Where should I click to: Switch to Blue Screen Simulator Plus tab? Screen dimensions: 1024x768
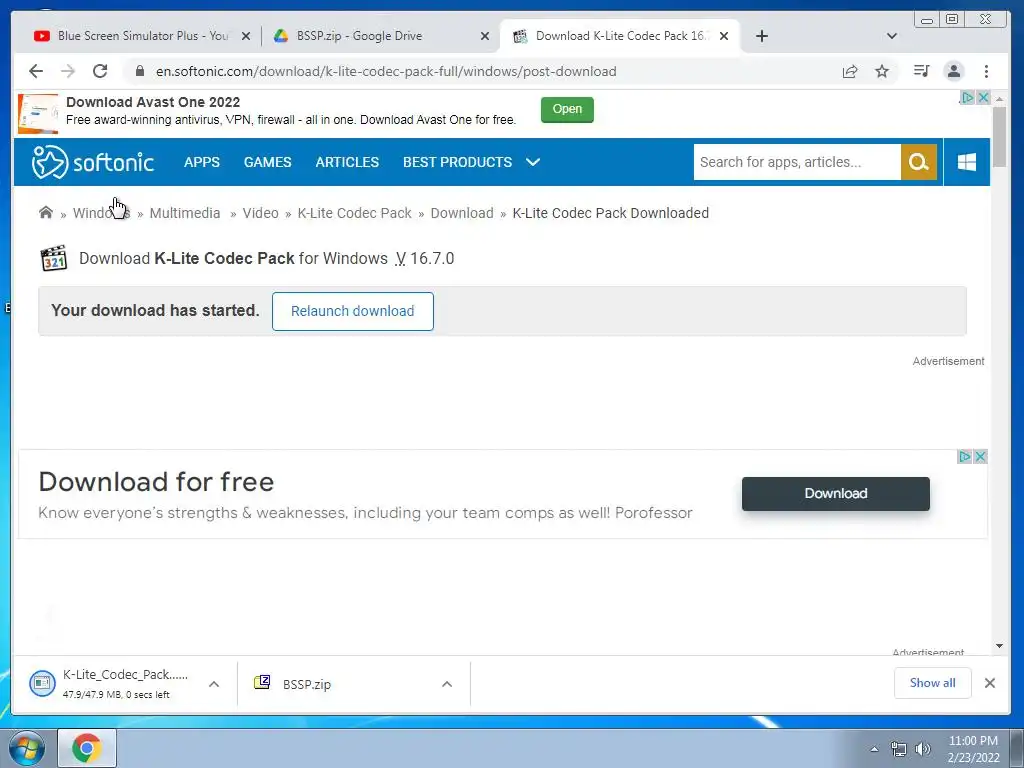[142, 36]
